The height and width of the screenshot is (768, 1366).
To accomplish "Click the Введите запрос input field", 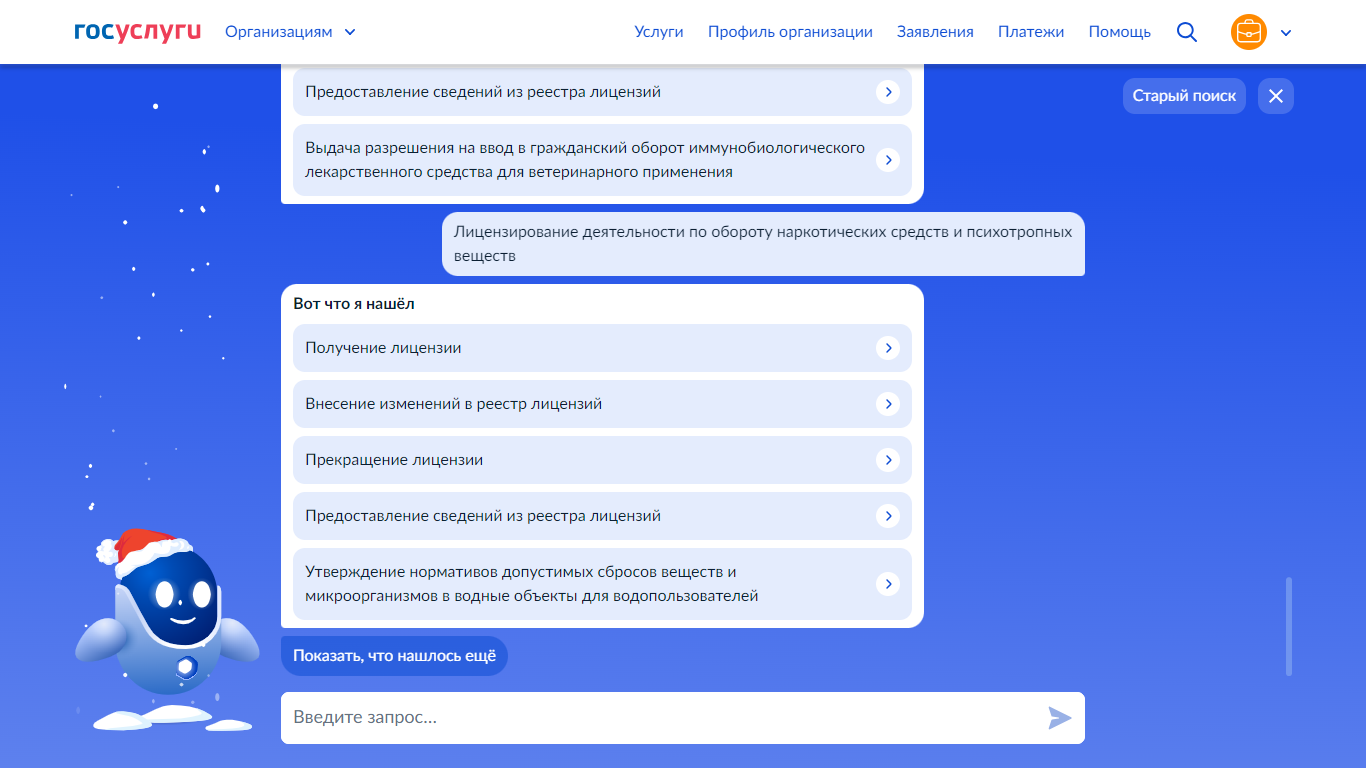I will pyautogui.click(x=600, y=717).
